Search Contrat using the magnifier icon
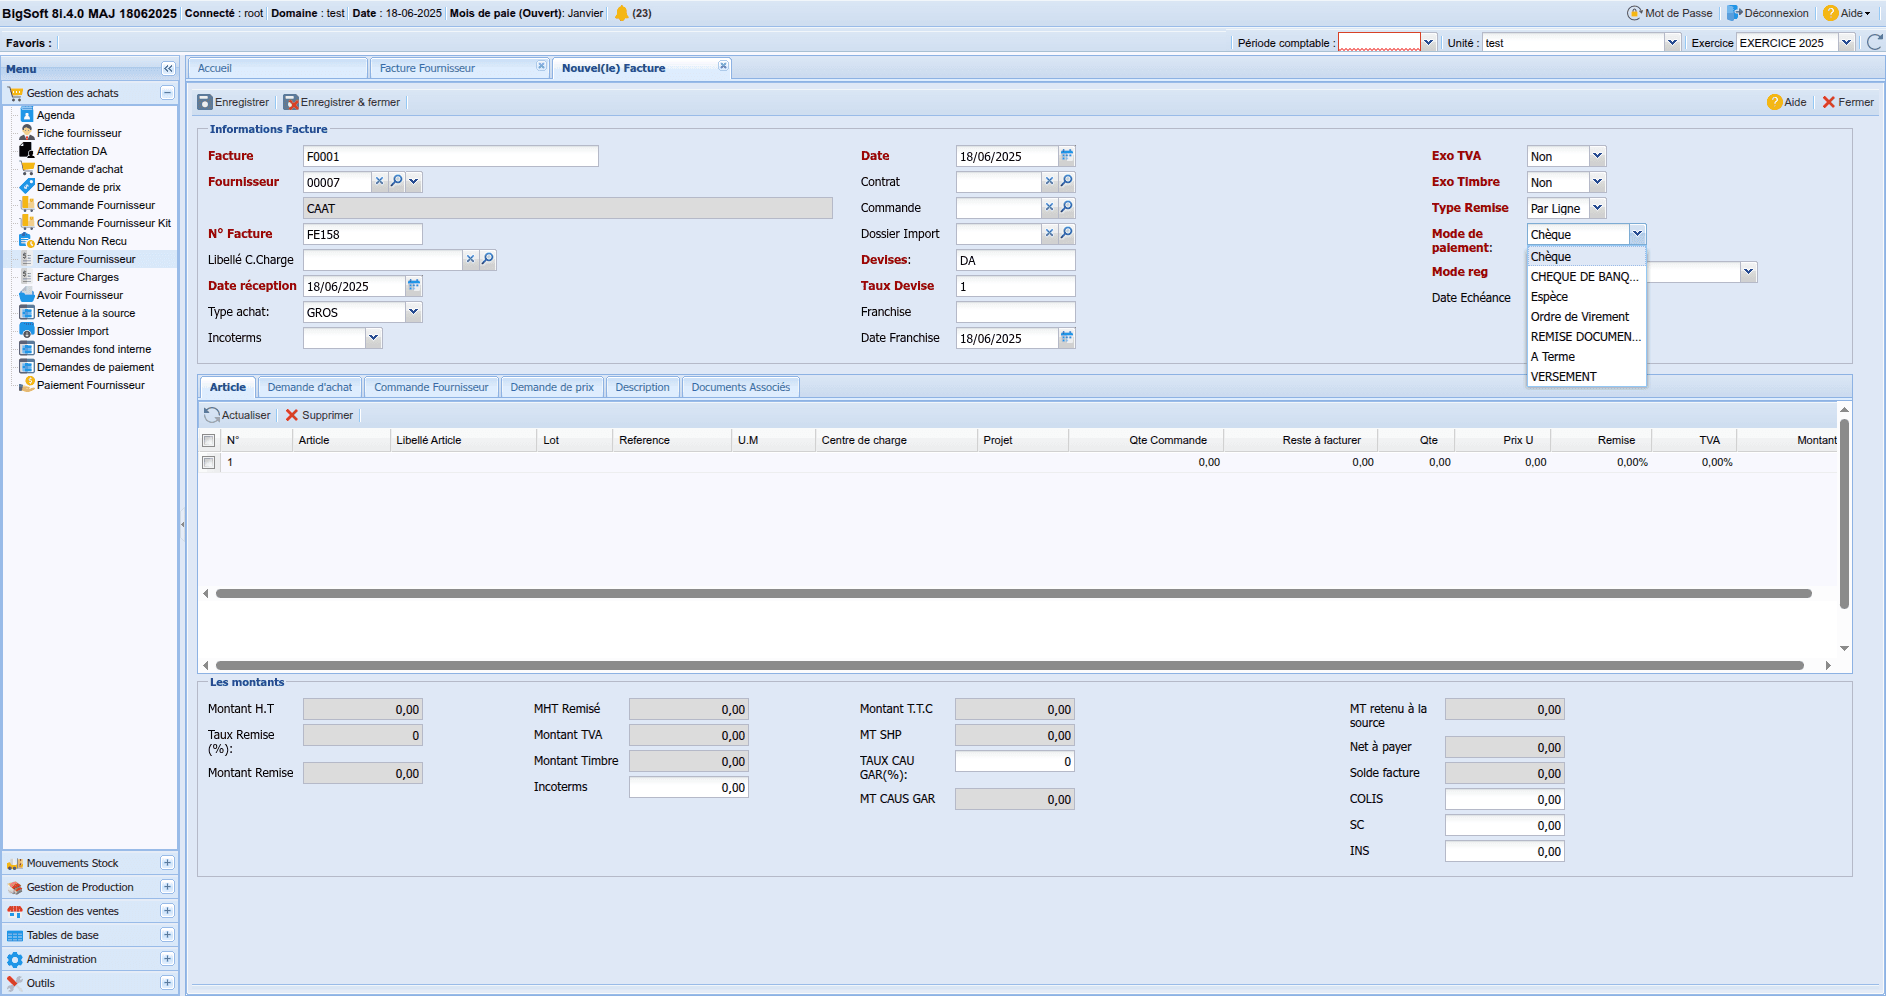The image size is (1886, 996). pyautogui.click(x=1067, y=181)
